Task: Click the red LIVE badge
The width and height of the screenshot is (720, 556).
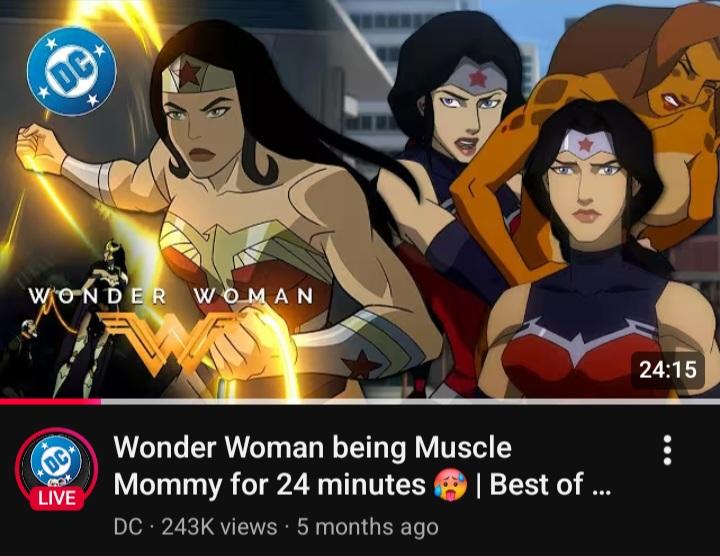Action: [57, 498]
